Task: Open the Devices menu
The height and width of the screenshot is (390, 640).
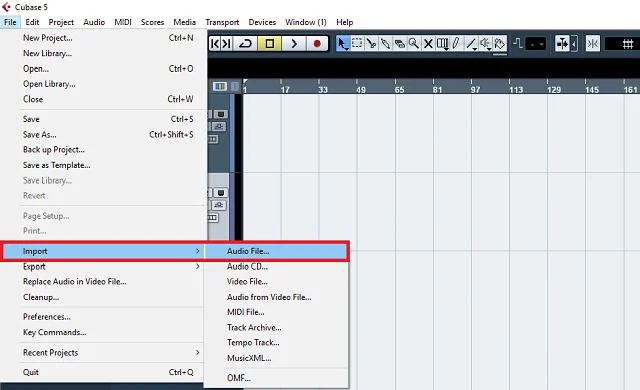Action: 262,22
